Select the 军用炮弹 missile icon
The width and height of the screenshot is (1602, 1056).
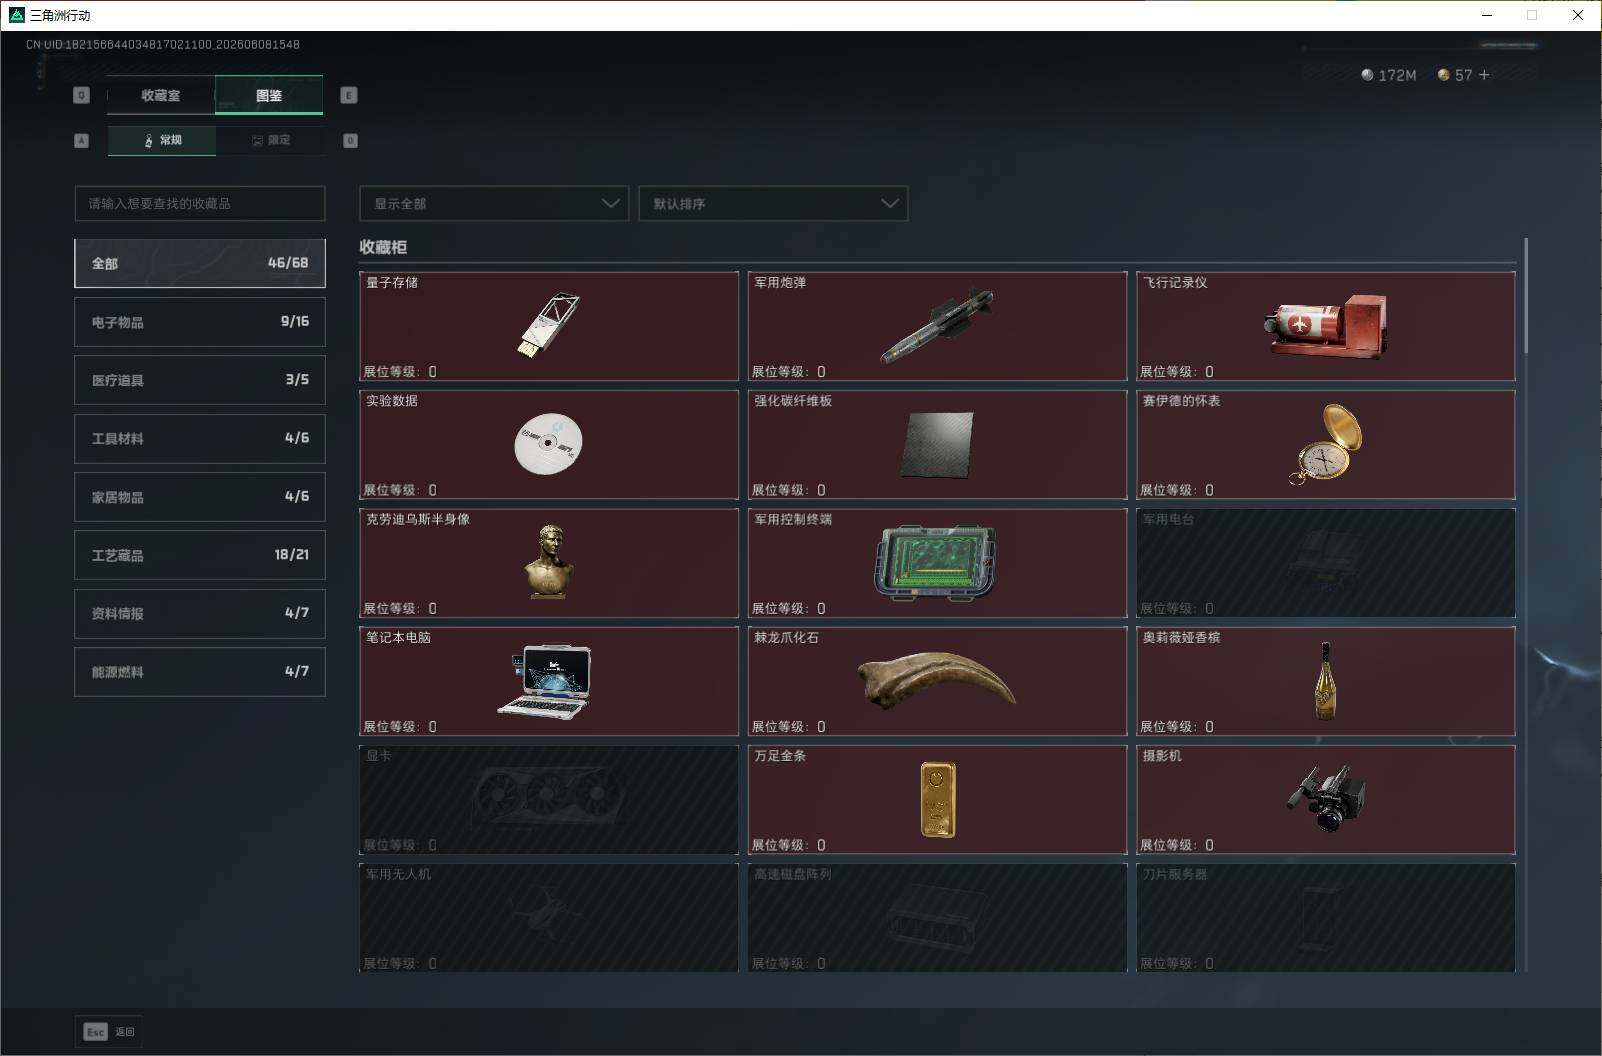[937, 326]
